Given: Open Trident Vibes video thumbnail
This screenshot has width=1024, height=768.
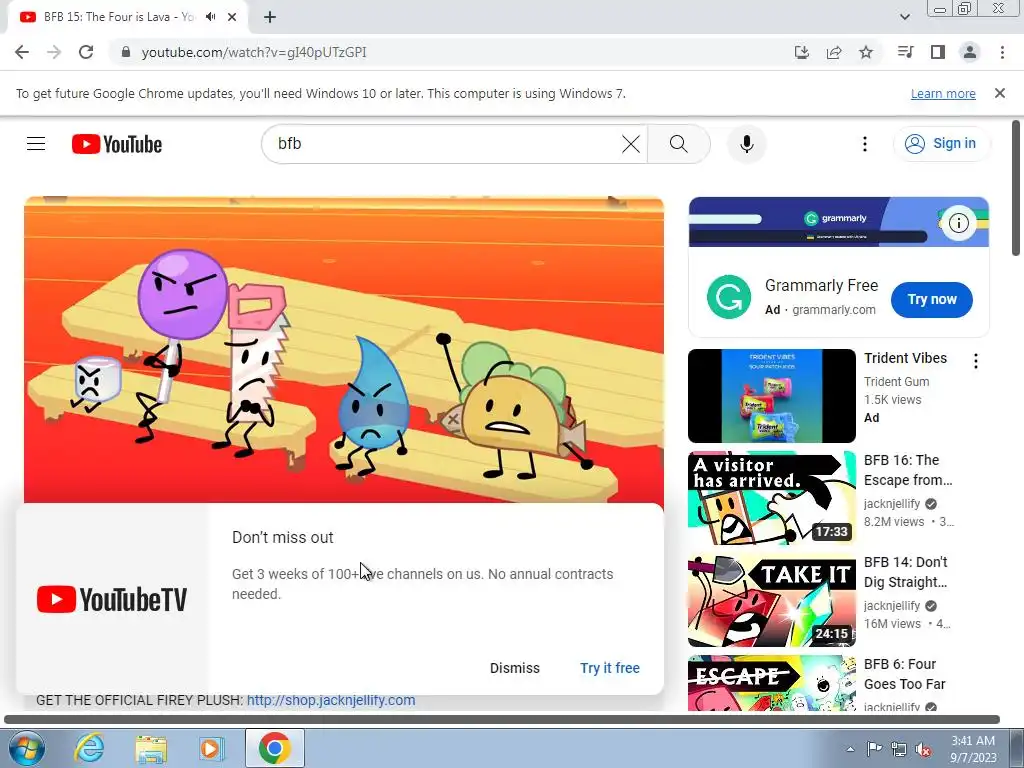Looking at the screenshot, I should pos(772,396).
